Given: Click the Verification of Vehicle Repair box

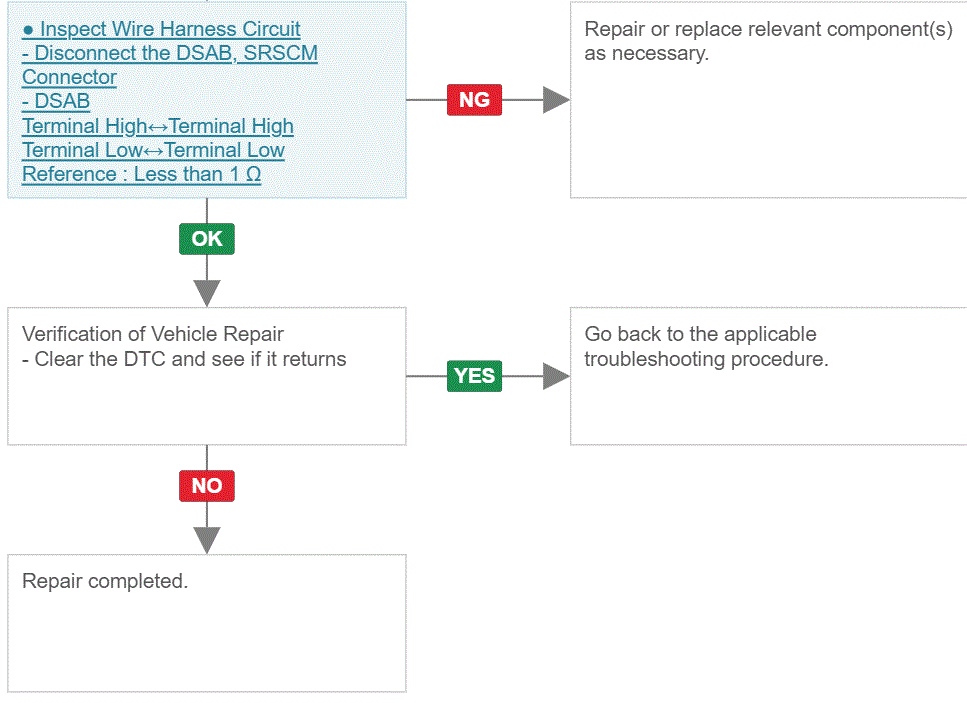Looking at the screenshot, I should pyautogui.click(x=207, y=376).
